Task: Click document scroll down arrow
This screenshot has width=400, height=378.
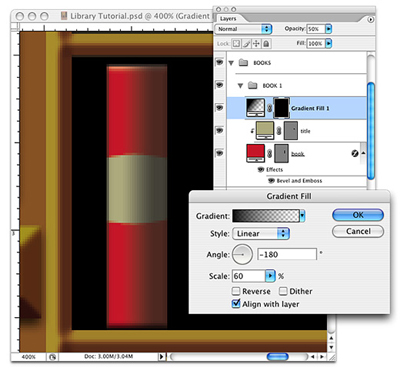Action: (x=331, y=347)
